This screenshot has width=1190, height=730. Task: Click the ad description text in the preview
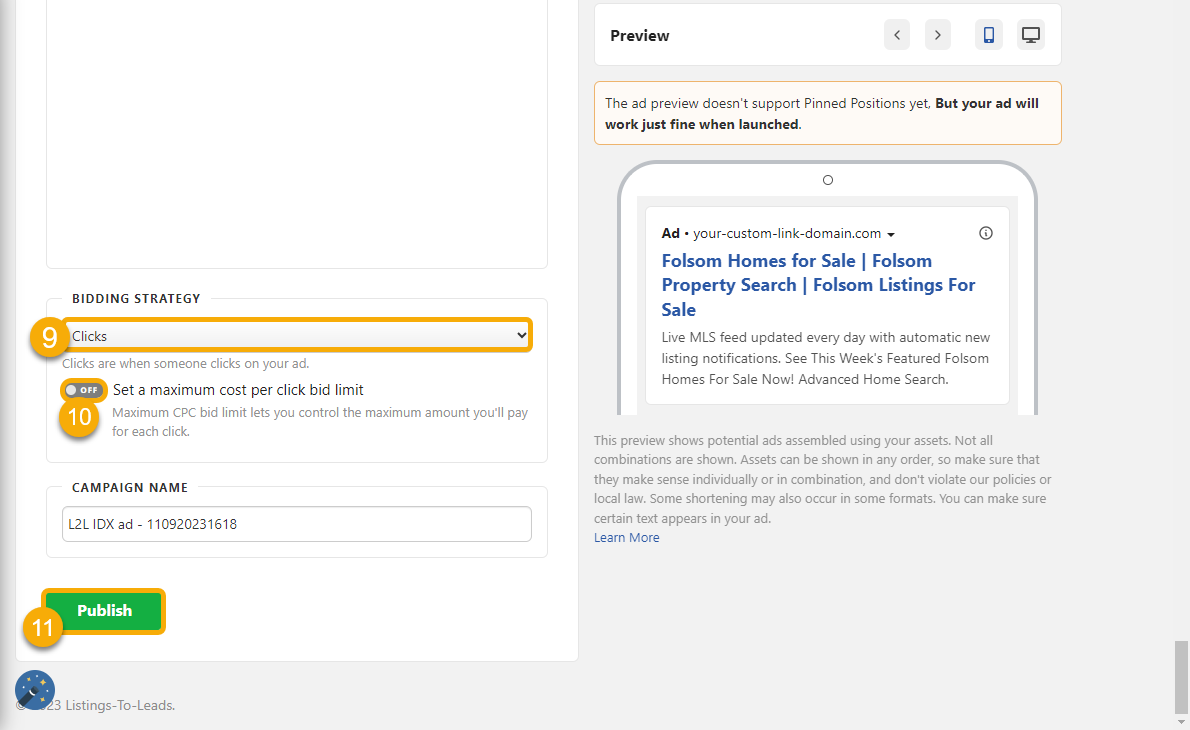[x=825, y=358]
